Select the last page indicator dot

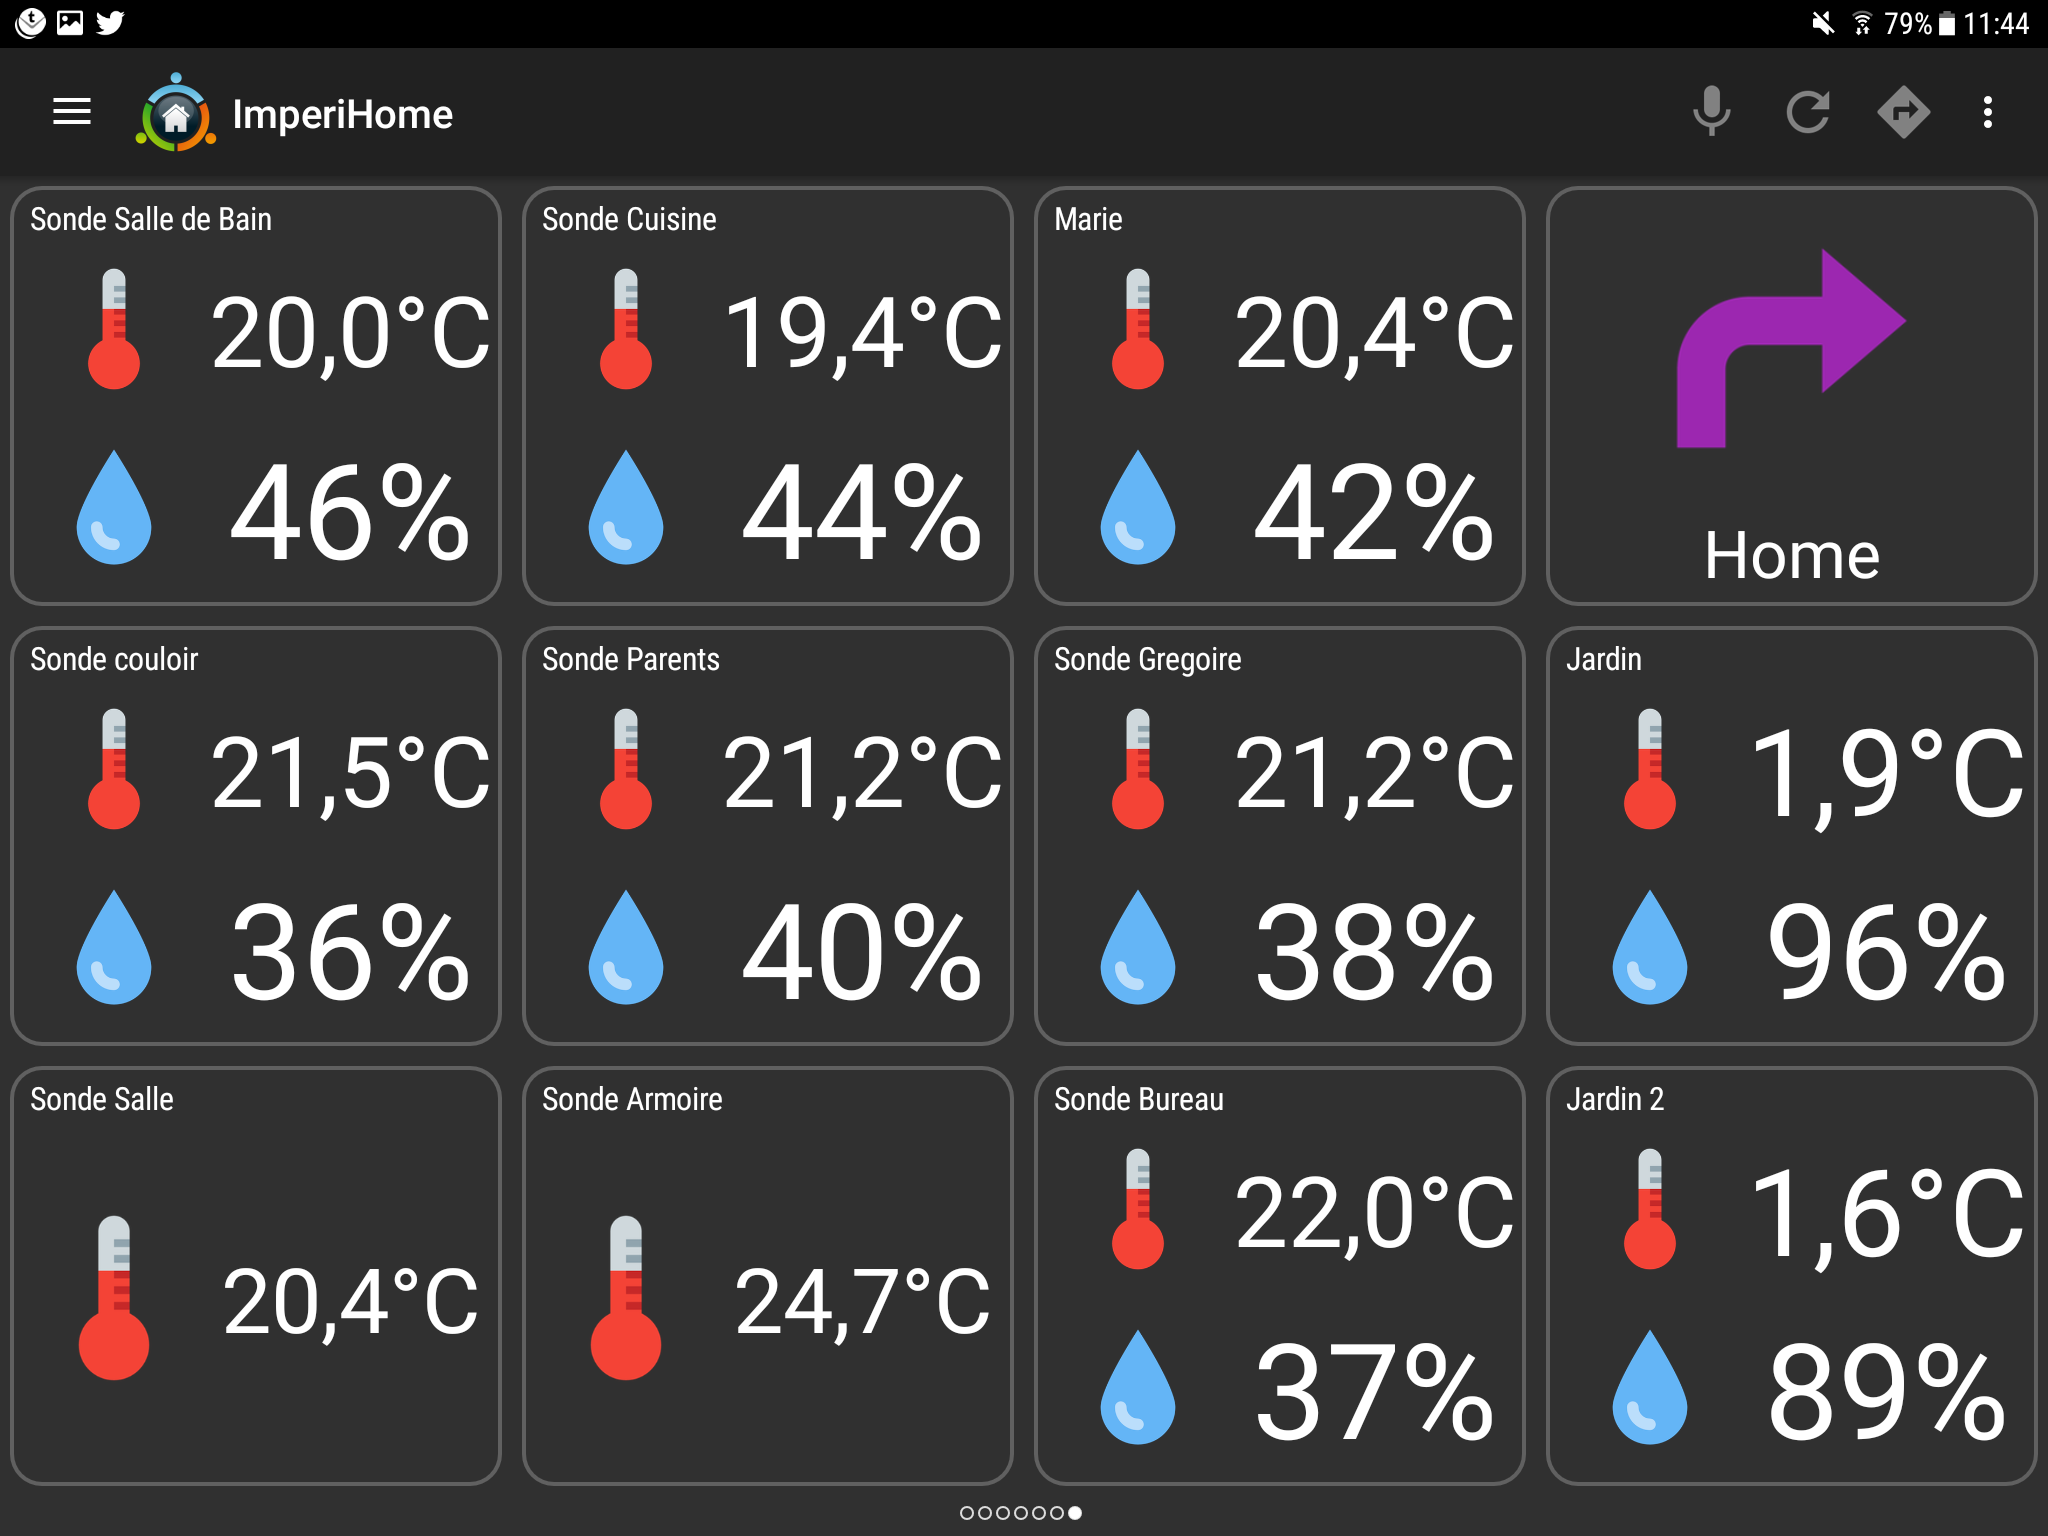tap(1074, 1513)
